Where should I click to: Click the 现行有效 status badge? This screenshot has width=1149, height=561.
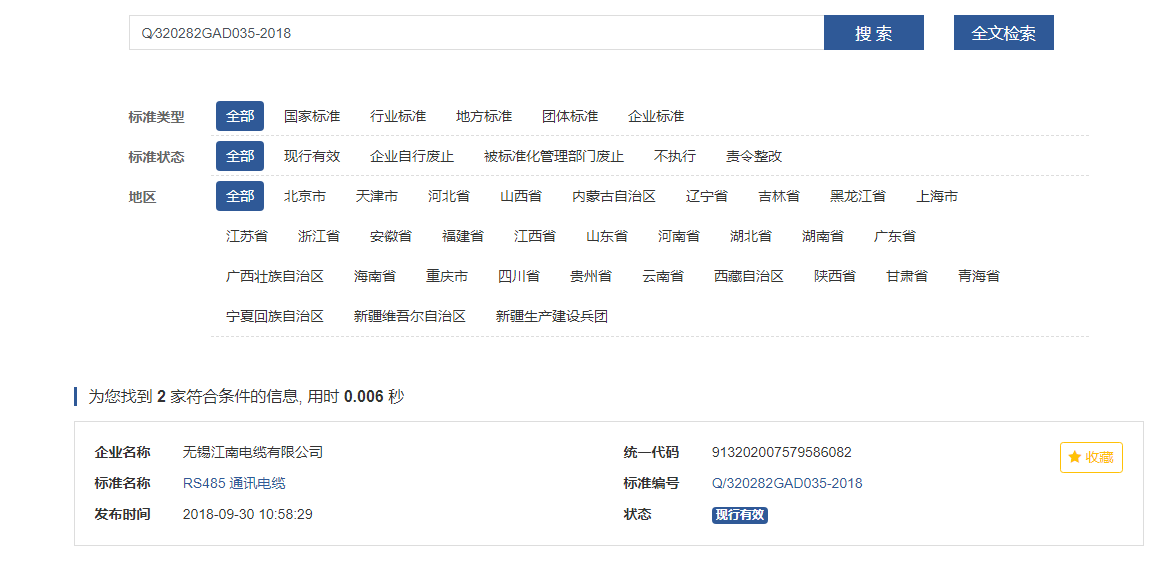tap(740, 515)
